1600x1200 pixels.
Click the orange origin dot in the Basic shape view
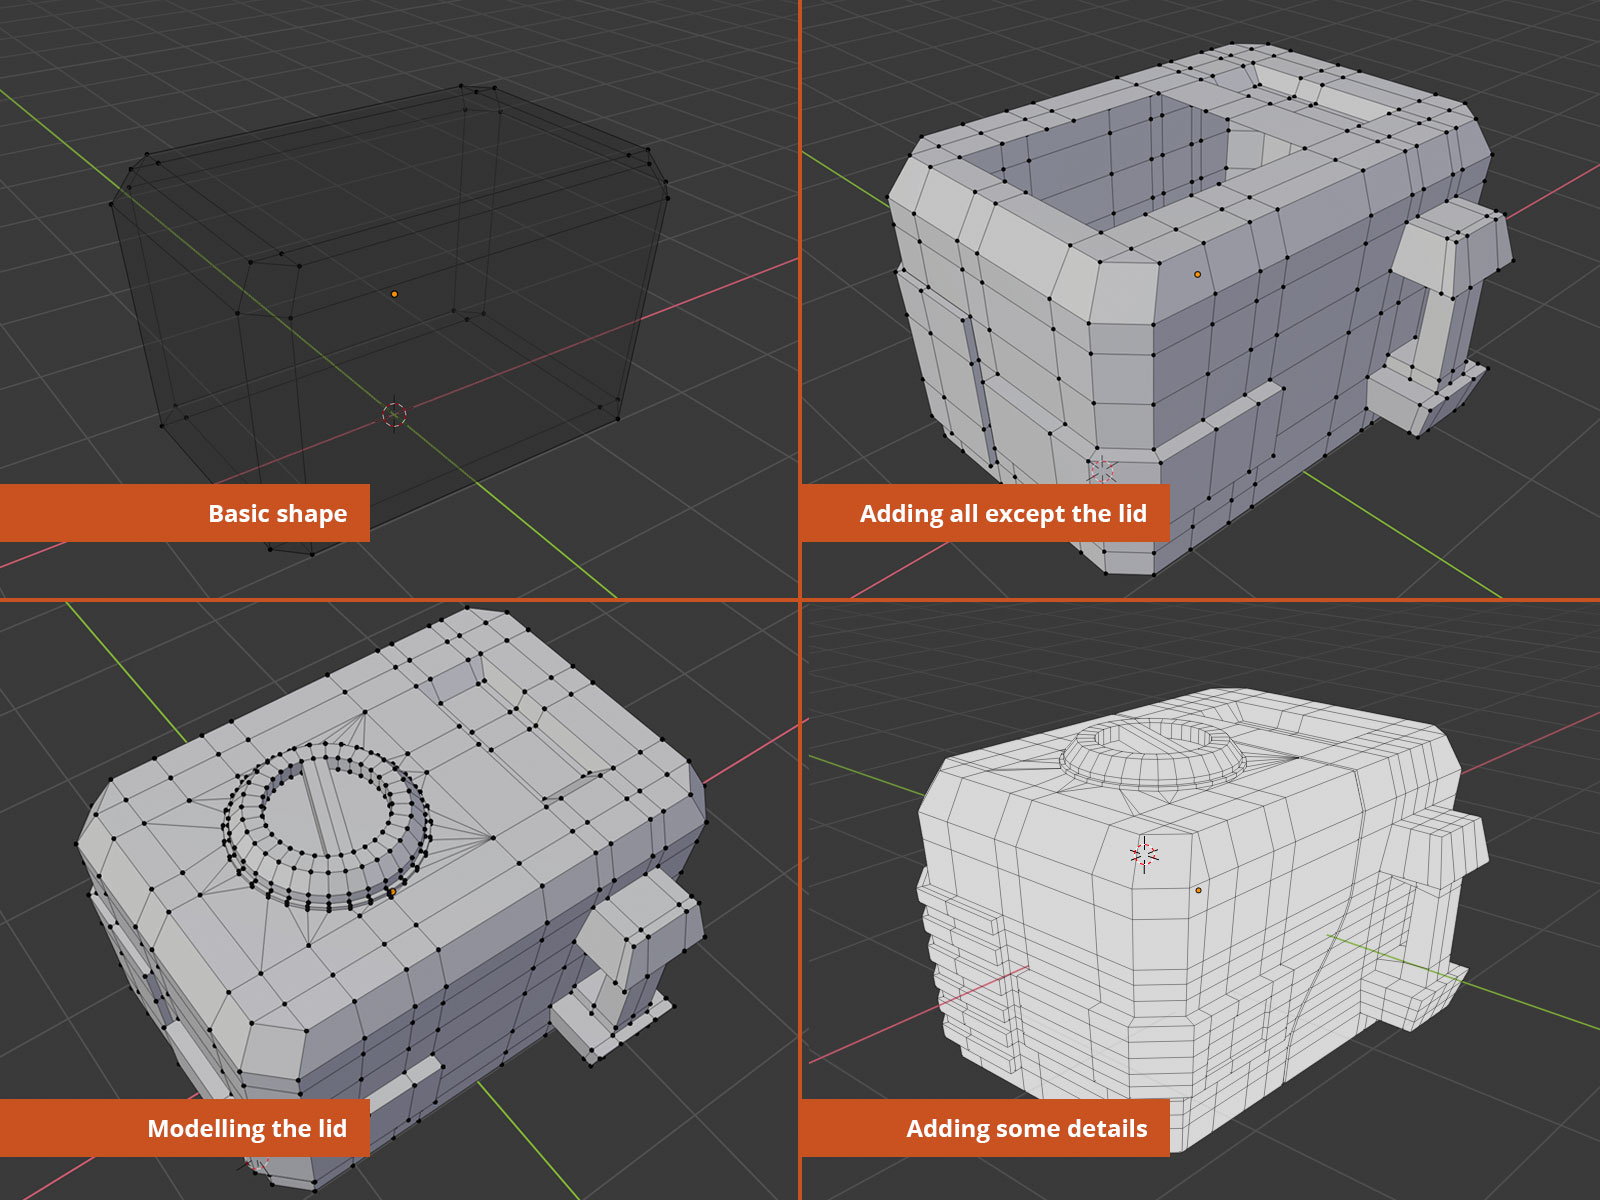(394, 294)
